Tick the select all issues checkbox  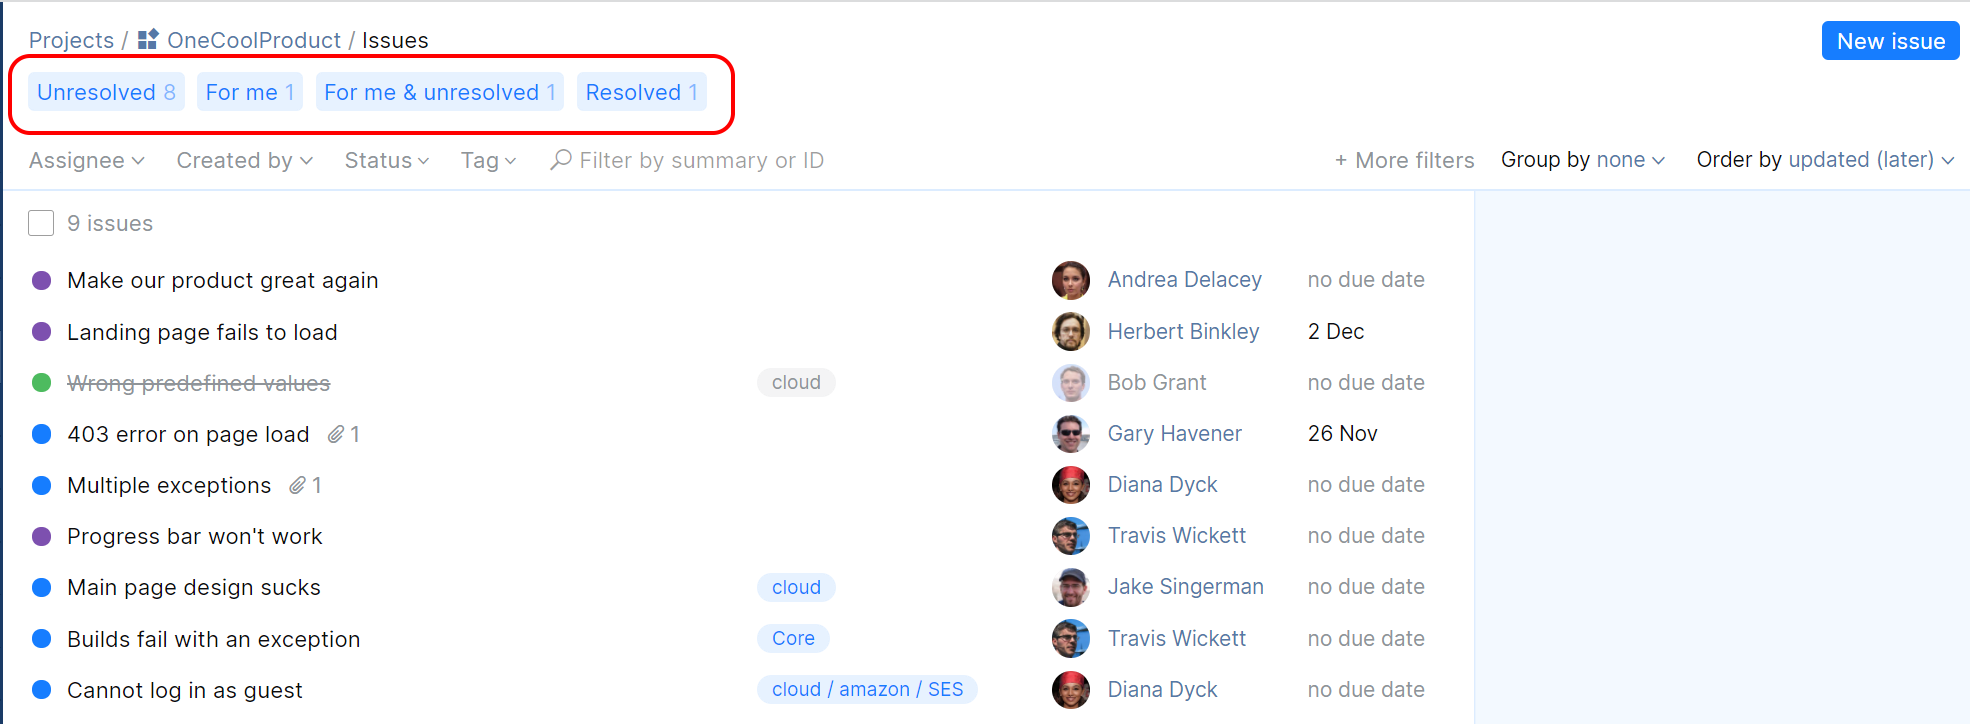(41, 223)
